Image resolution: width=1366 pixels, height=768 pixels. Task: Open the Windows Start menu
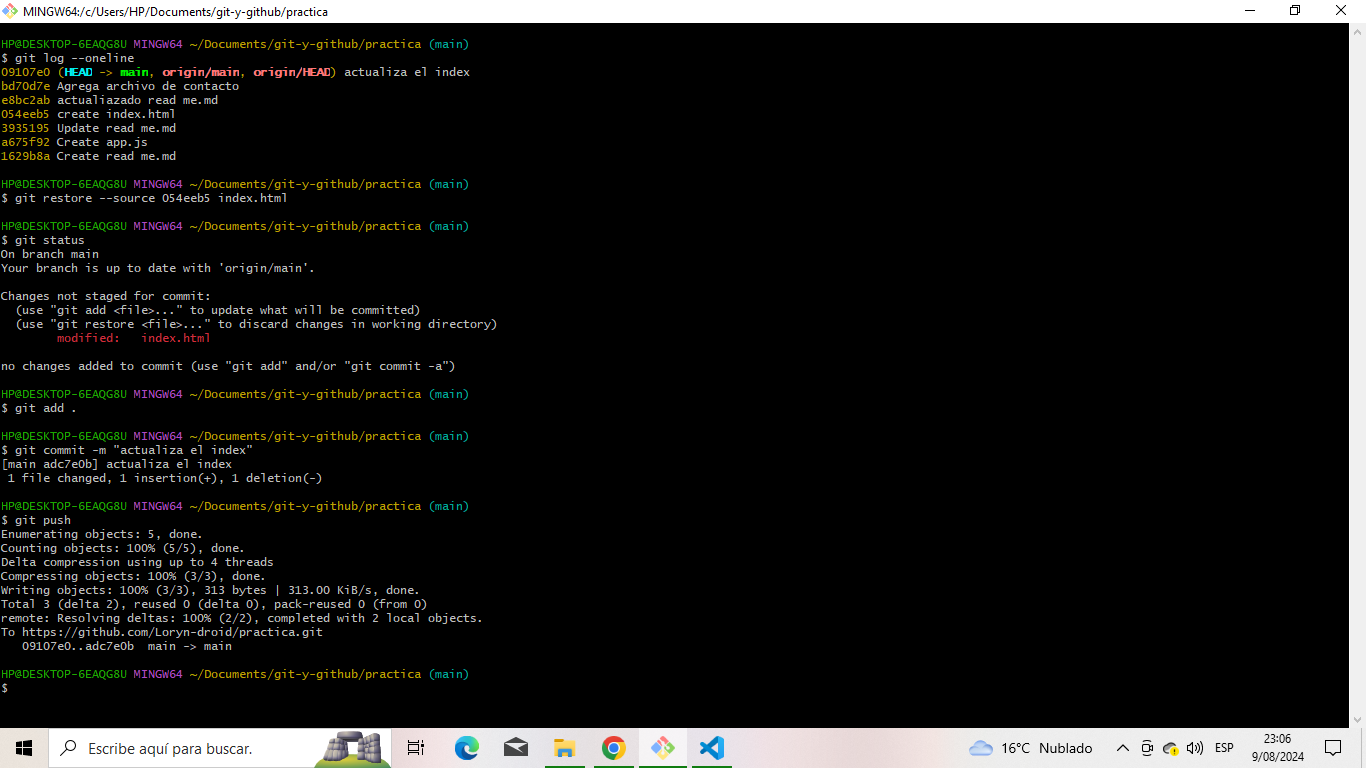click(x=24, y=748)
